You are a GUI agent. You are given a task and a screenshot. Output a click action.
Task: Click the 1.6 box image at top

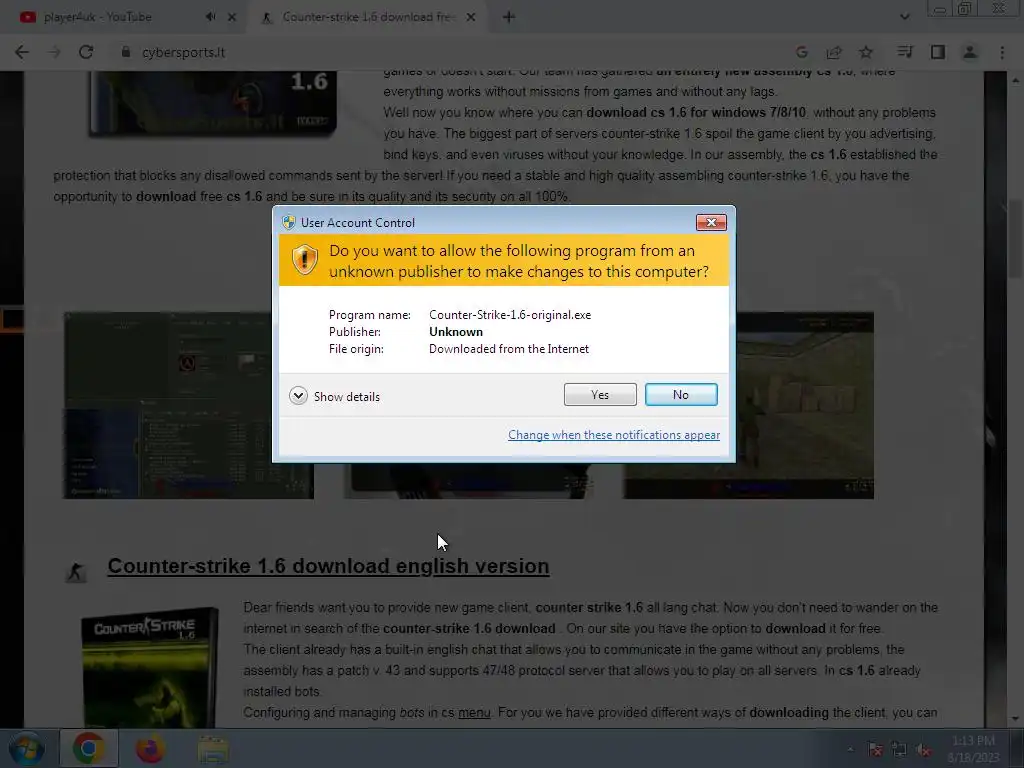click(212, 103)
